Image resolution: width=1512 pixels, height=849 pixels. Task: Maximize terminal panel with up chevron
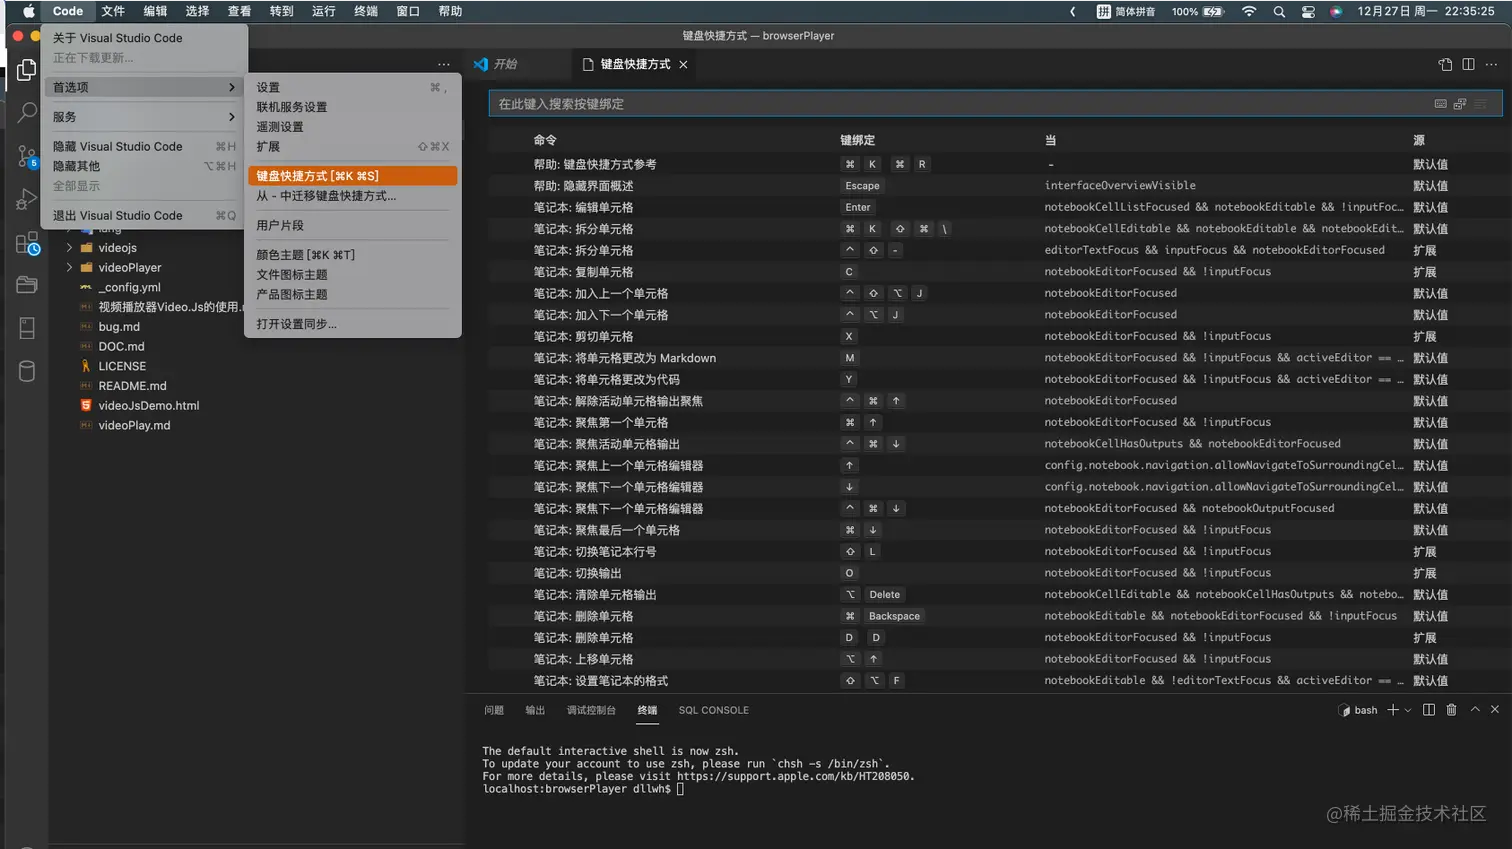click(1475, 710)
